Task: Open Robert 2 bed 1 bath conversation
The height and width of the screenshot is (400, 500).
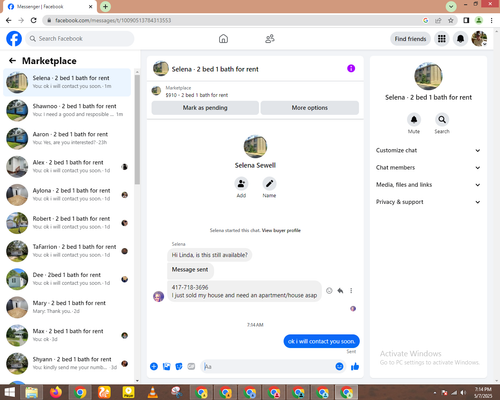Action: click(x=67, y=223)
